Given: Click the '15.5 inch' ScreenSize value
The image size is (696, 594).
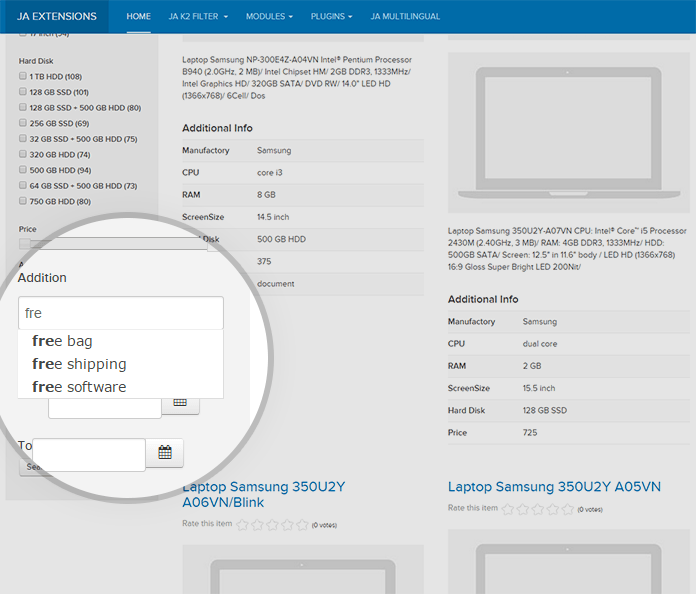Looking at the screenshot, I should 538,388.
